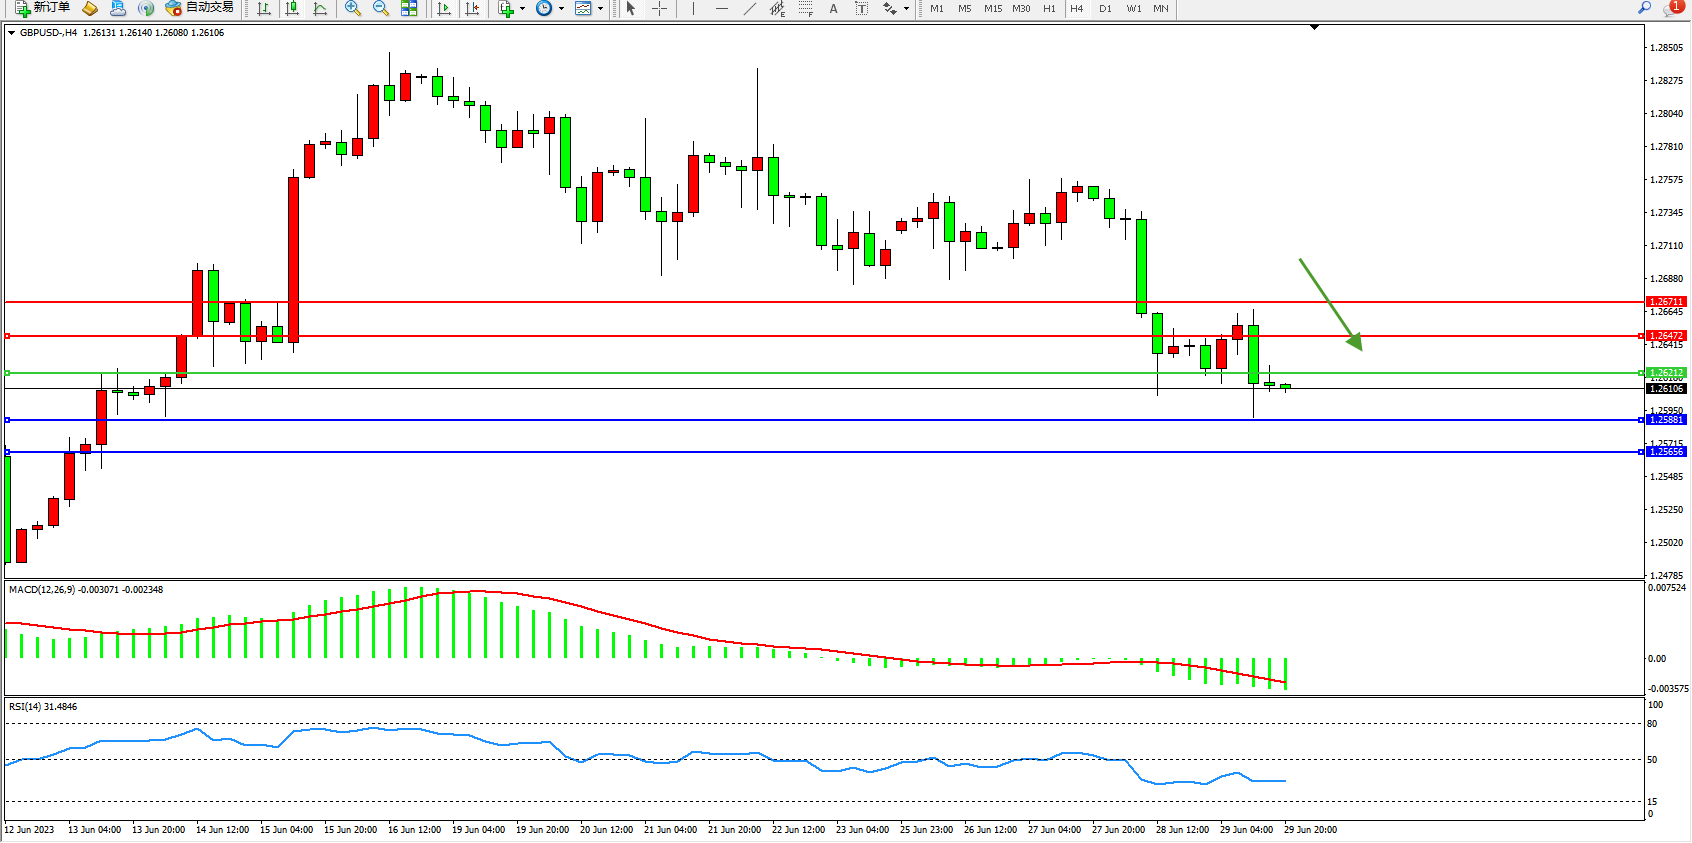Select the text label tool
The image size is (1692, 843).
click(x=861, y=8)
